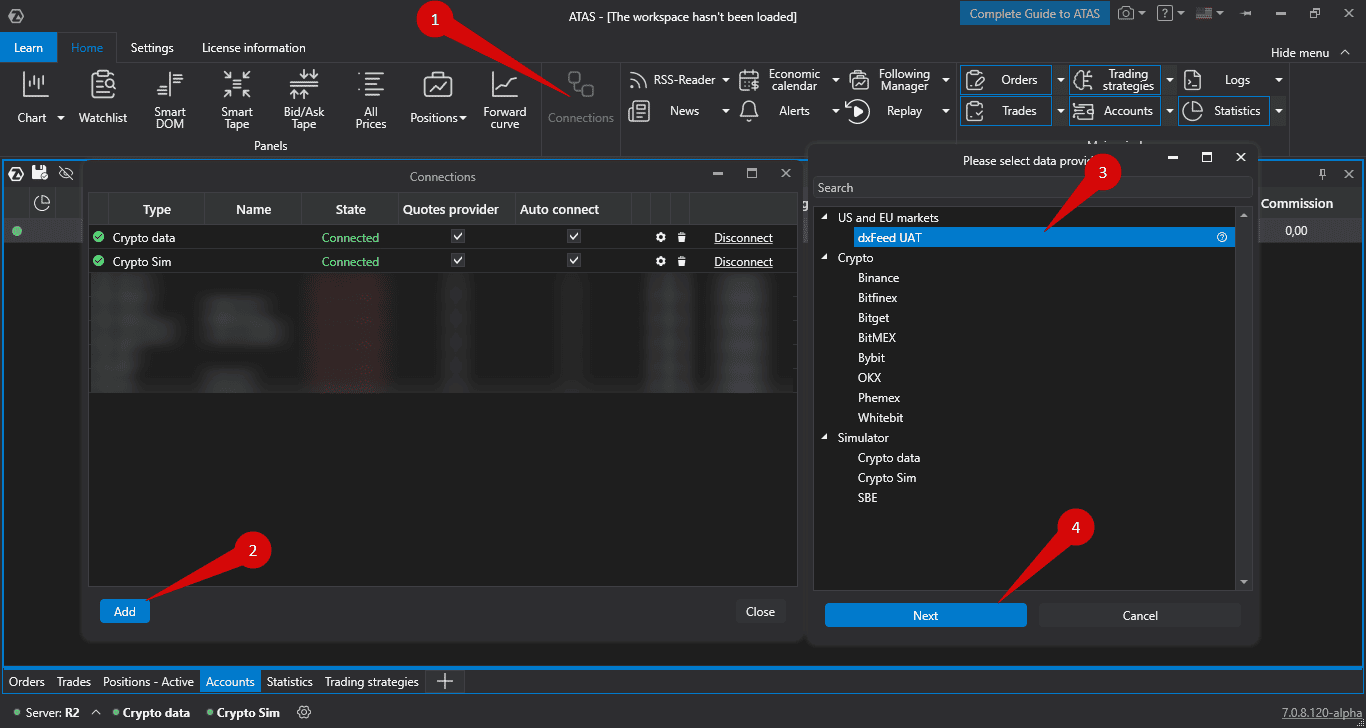Viewport: 1366px width, 728px height.
Task: Open the Statistics bottom tab
Action: tap(289, 682)
